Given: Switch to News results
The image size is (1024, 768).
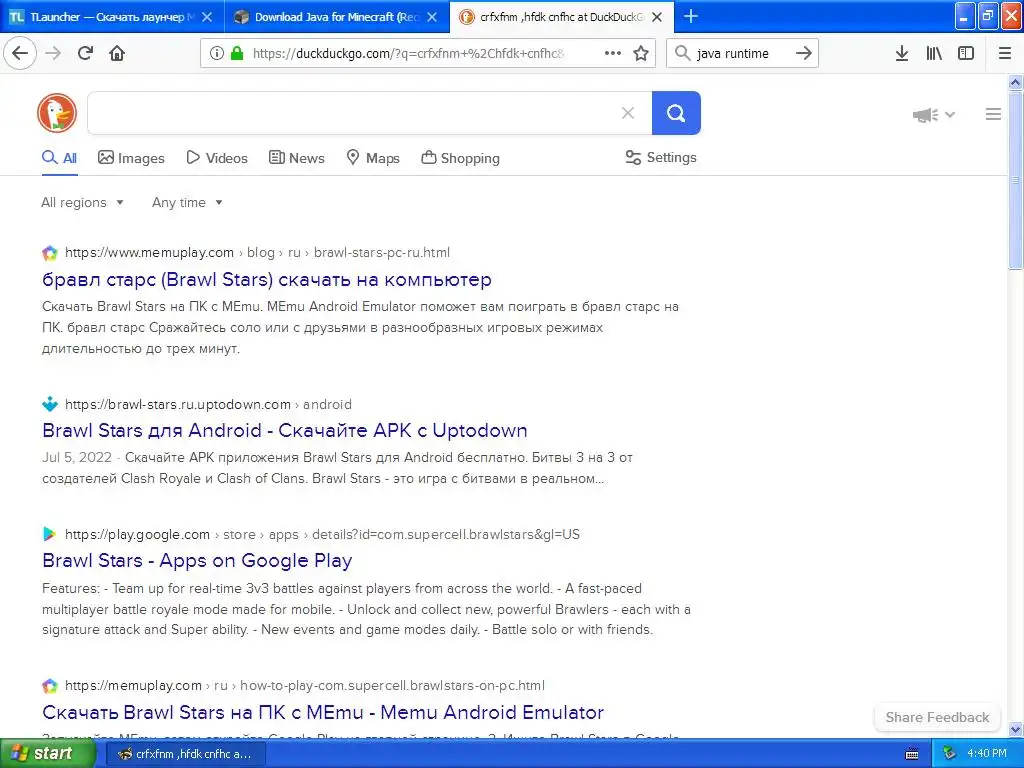Looking at the screenshot, I should tap(296, 158).
